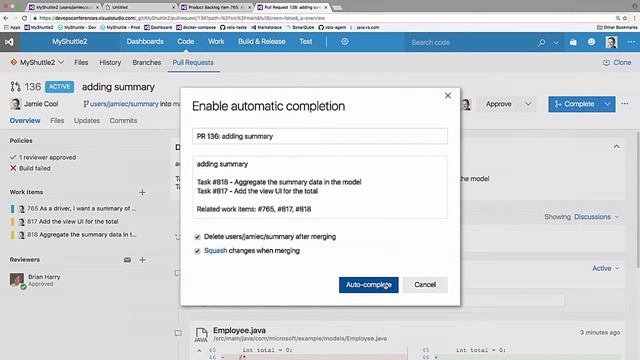Viewport: 640px width, 360px height.
Task: Add a work item with plus icon
Action: [x=142, y=192]
